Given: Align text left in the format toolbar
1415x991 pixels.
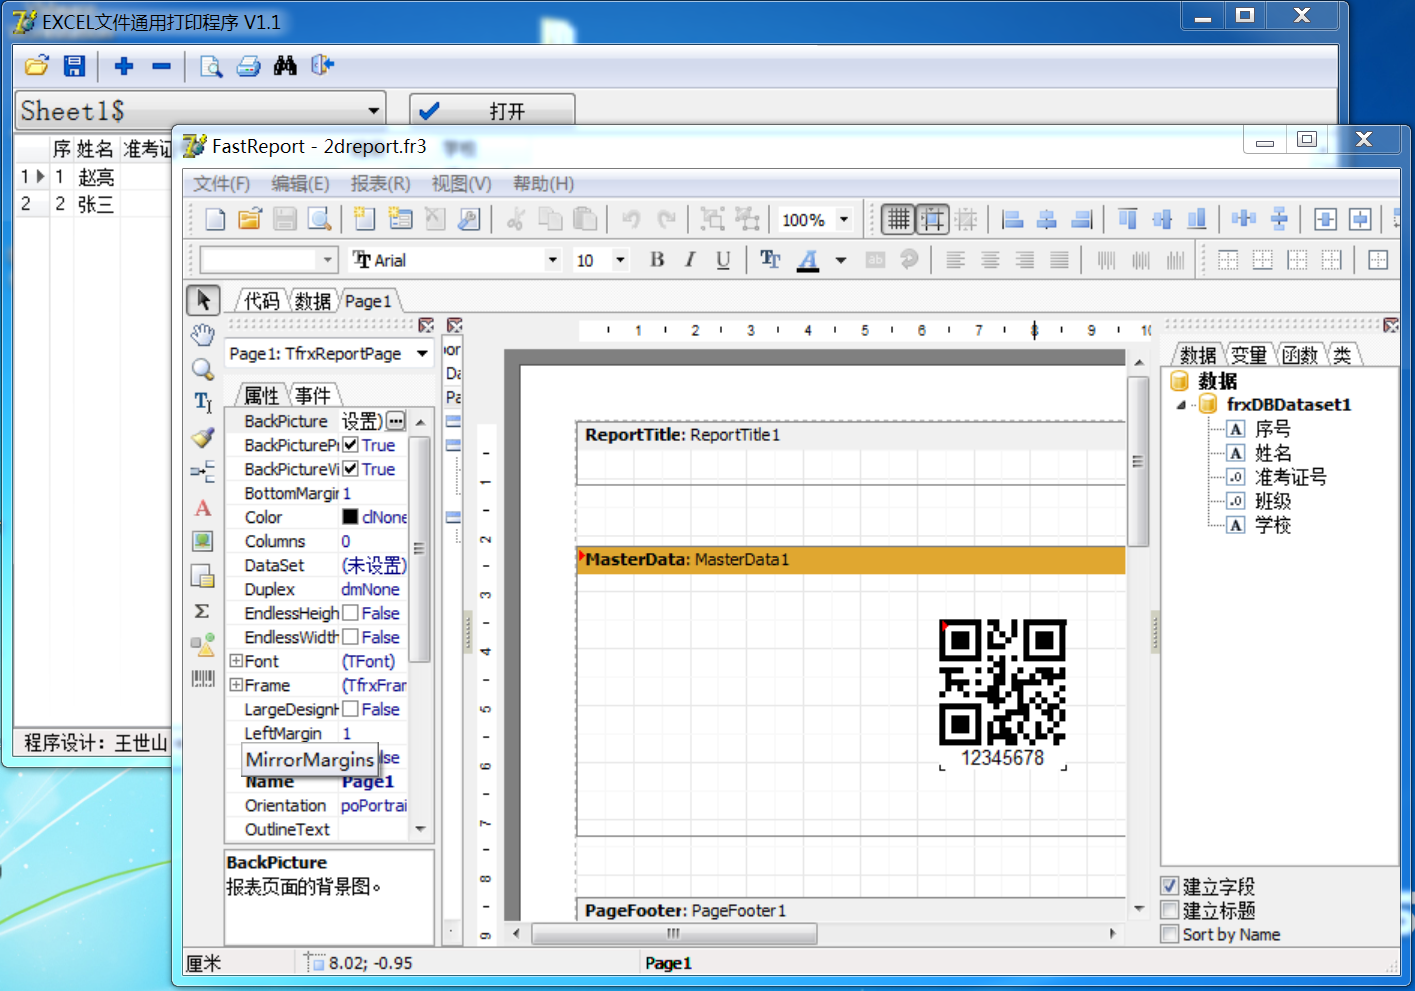Looking at the screenshot, I should click(x=955, y=260).
